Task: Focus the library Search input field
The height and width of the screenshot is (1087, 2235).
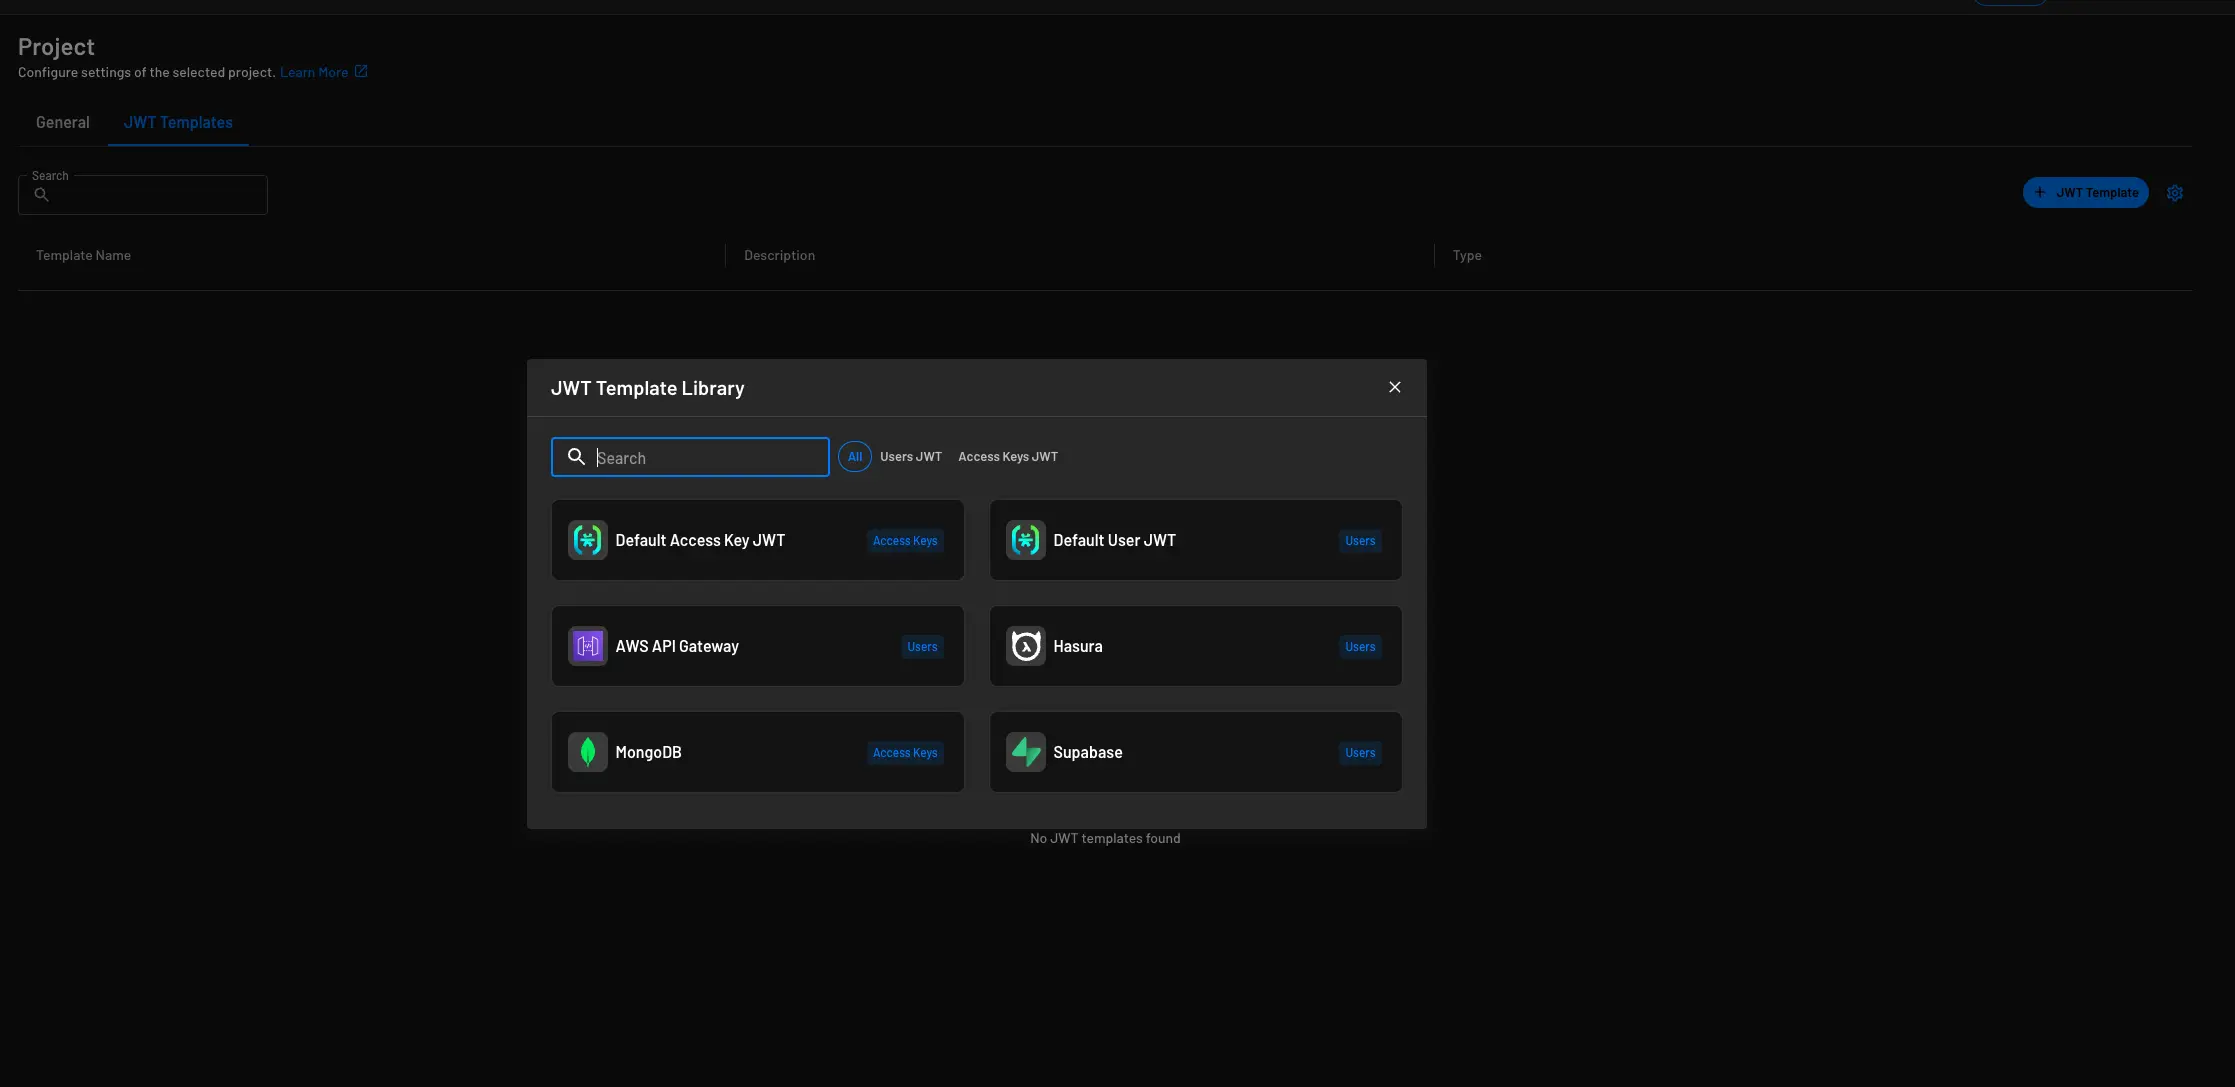Action: (x=690, y=457)
